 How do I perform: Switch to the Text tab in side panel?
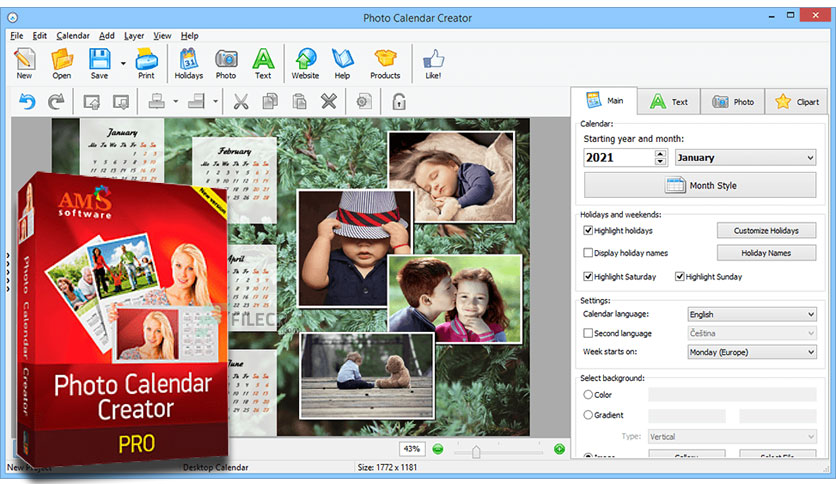click(x=669, y=102)
